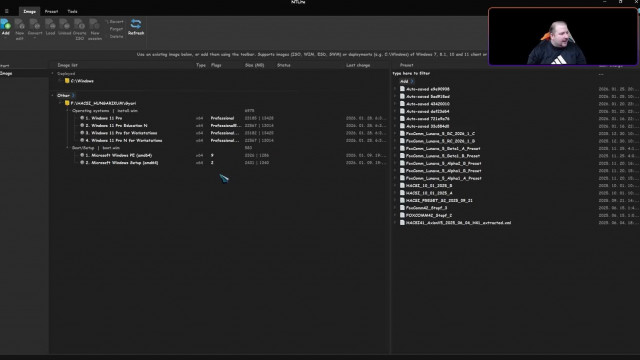Open the hamburger menu icon
Viewport: 640px width, 360px height.
[x=7, y=11]
